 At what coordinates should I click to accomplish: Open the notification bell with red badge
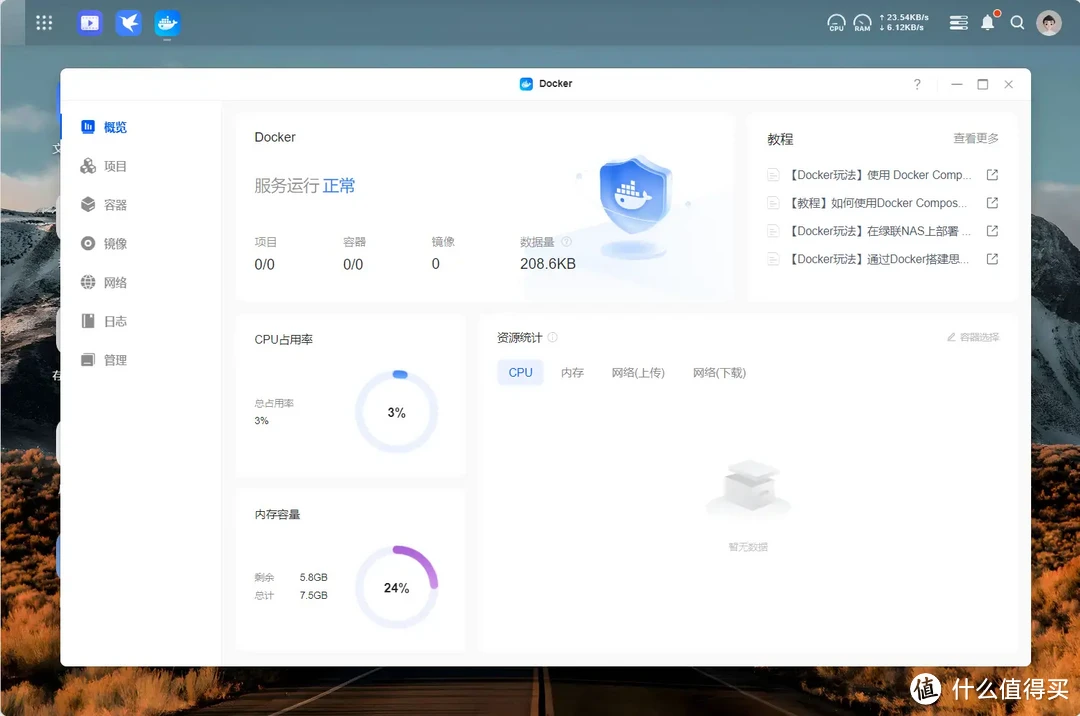click(x=988, y=22)
